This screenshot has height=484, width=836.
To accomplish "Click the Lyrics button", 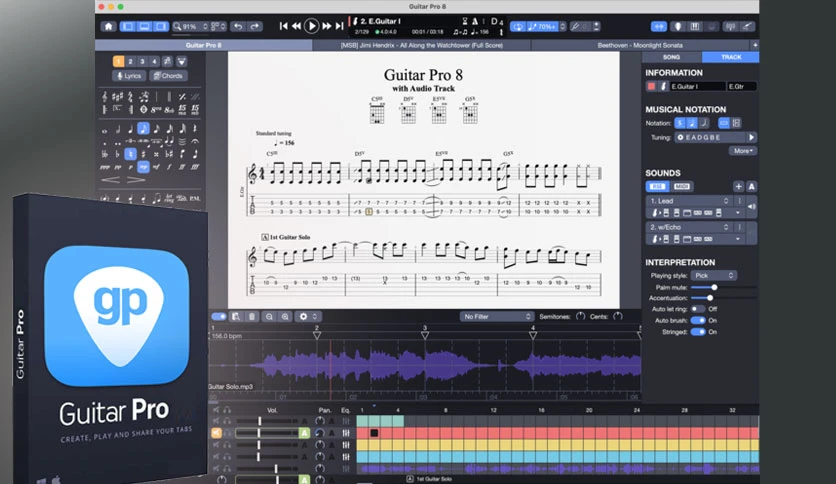I will pyautogui.click(x=129, y=76).
